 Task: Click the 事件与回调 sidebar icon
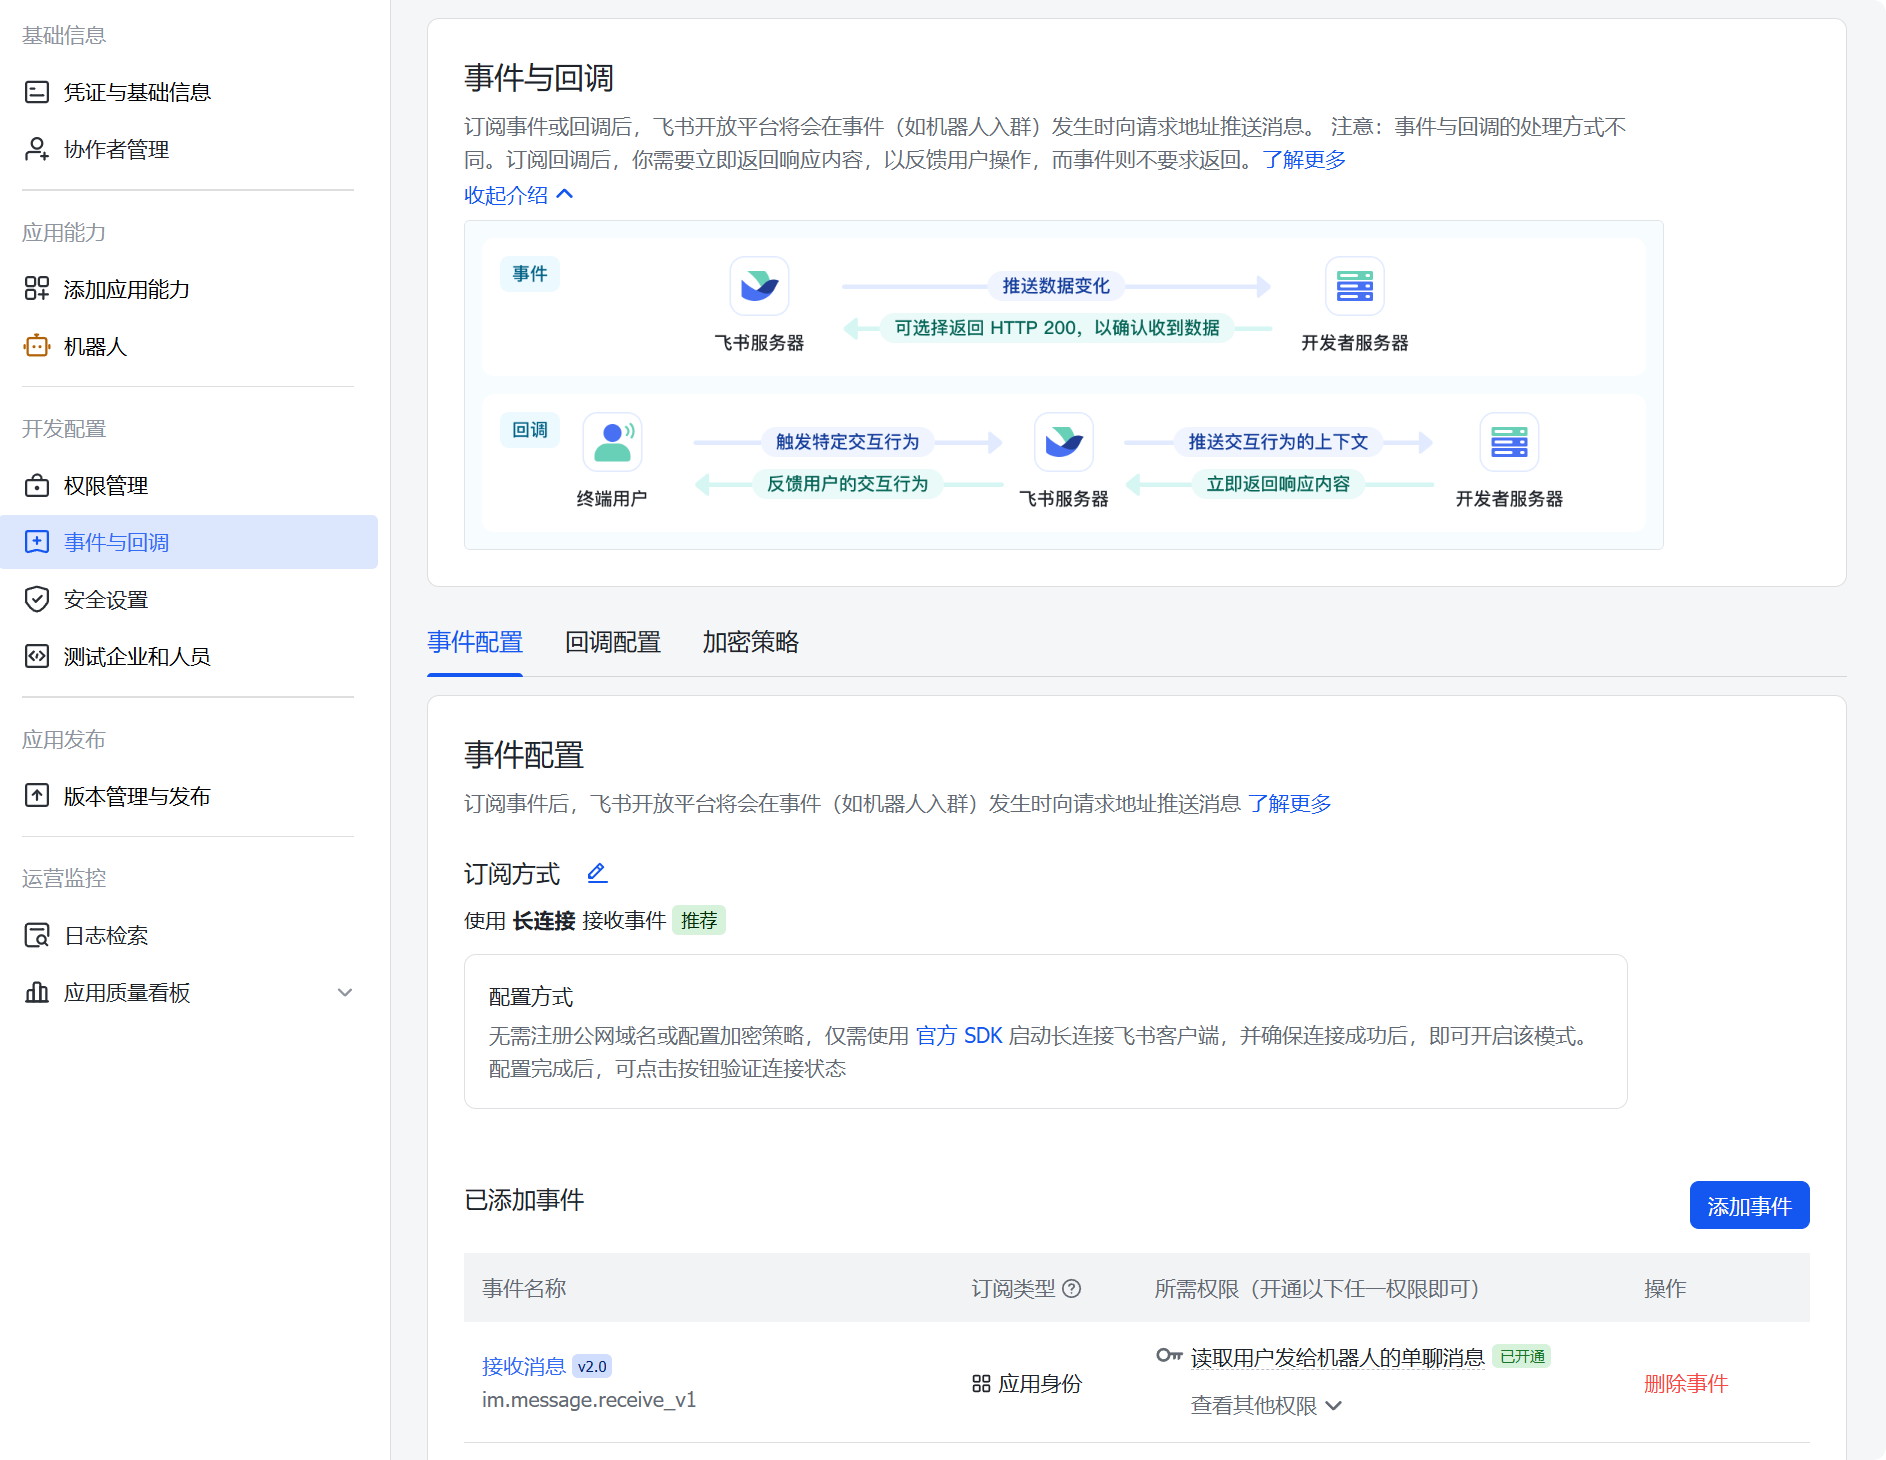(37, 542)
